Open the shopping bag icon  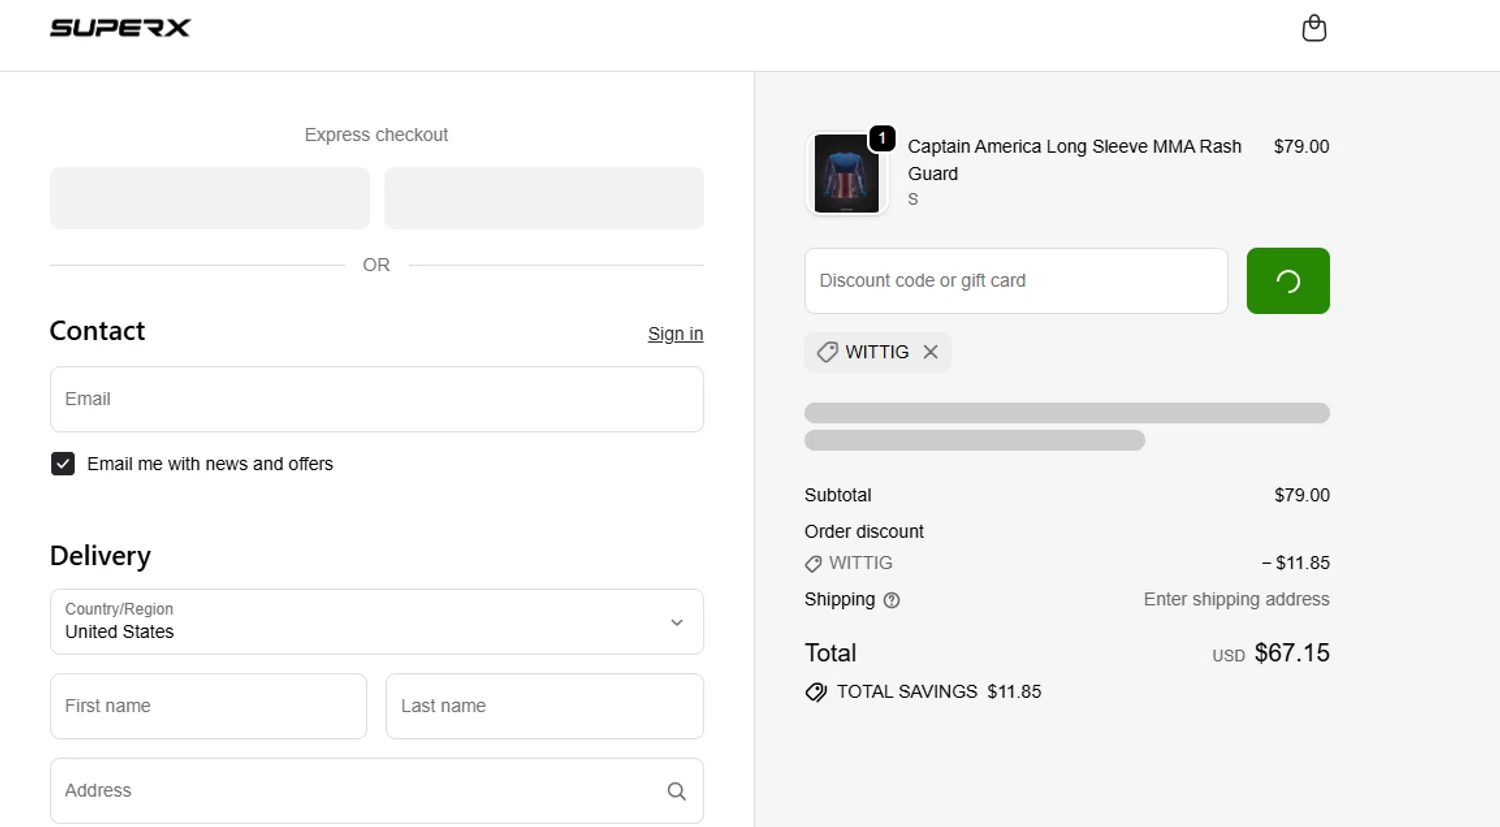tap(1314, 28)
